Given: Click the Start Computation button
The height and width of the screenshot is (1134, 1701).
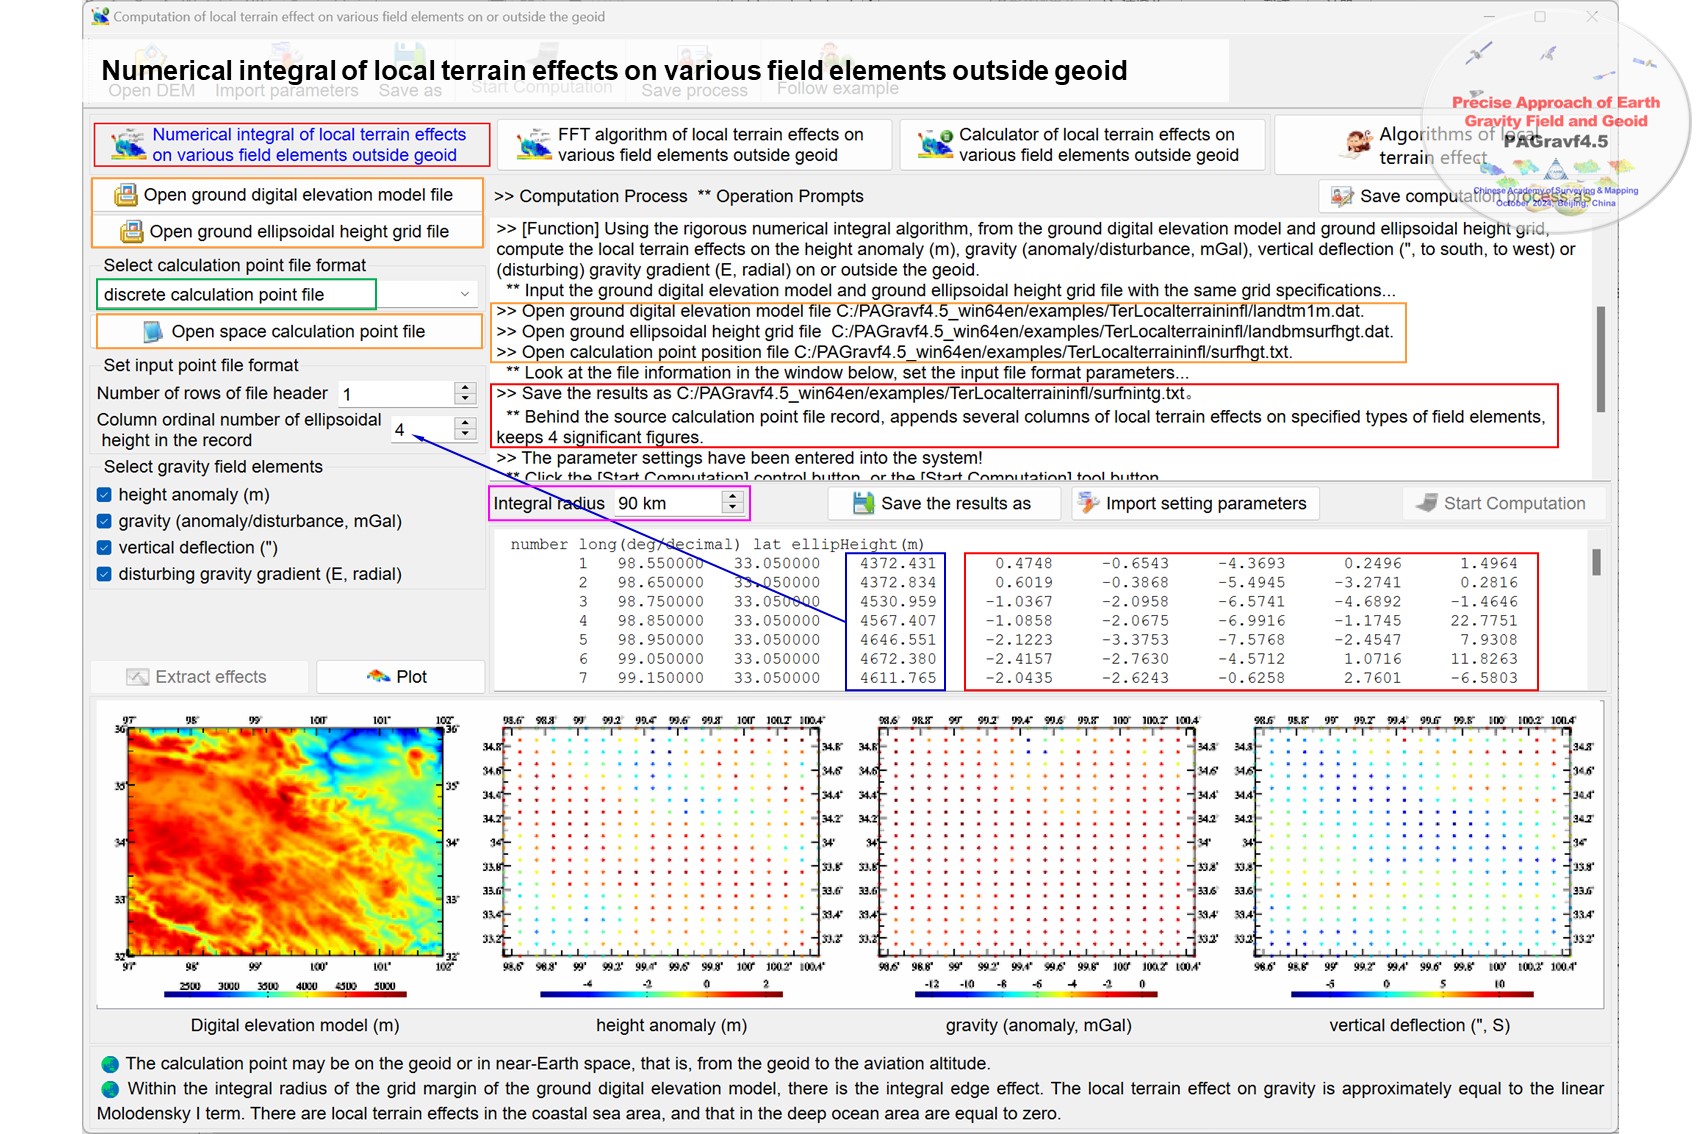Looking at the screenshot, I should 1503,503.
